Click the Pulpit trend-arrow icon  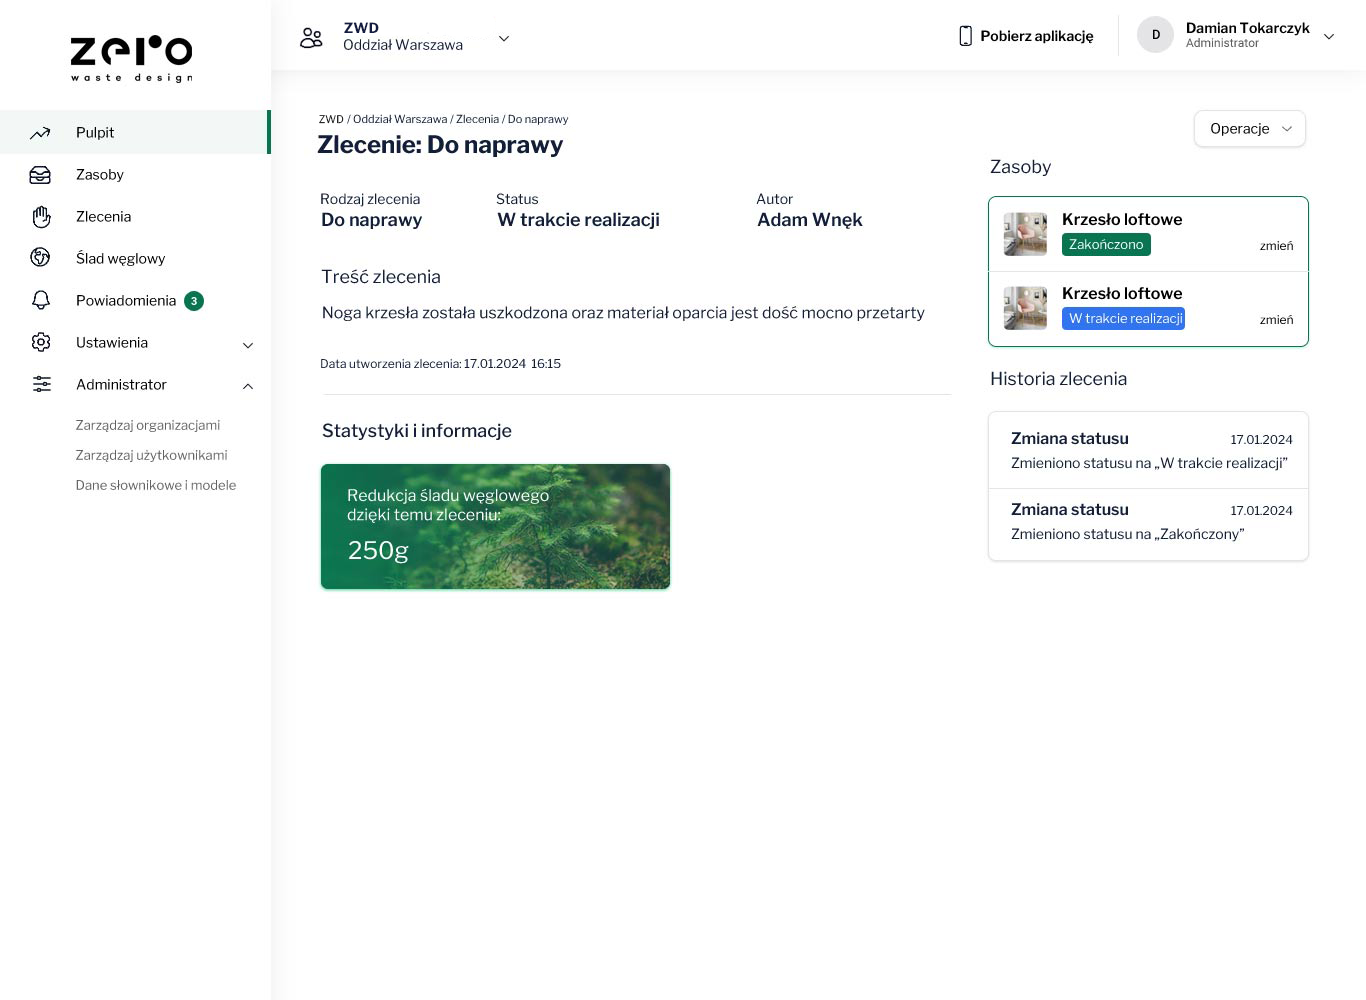[x=40, y=132]
